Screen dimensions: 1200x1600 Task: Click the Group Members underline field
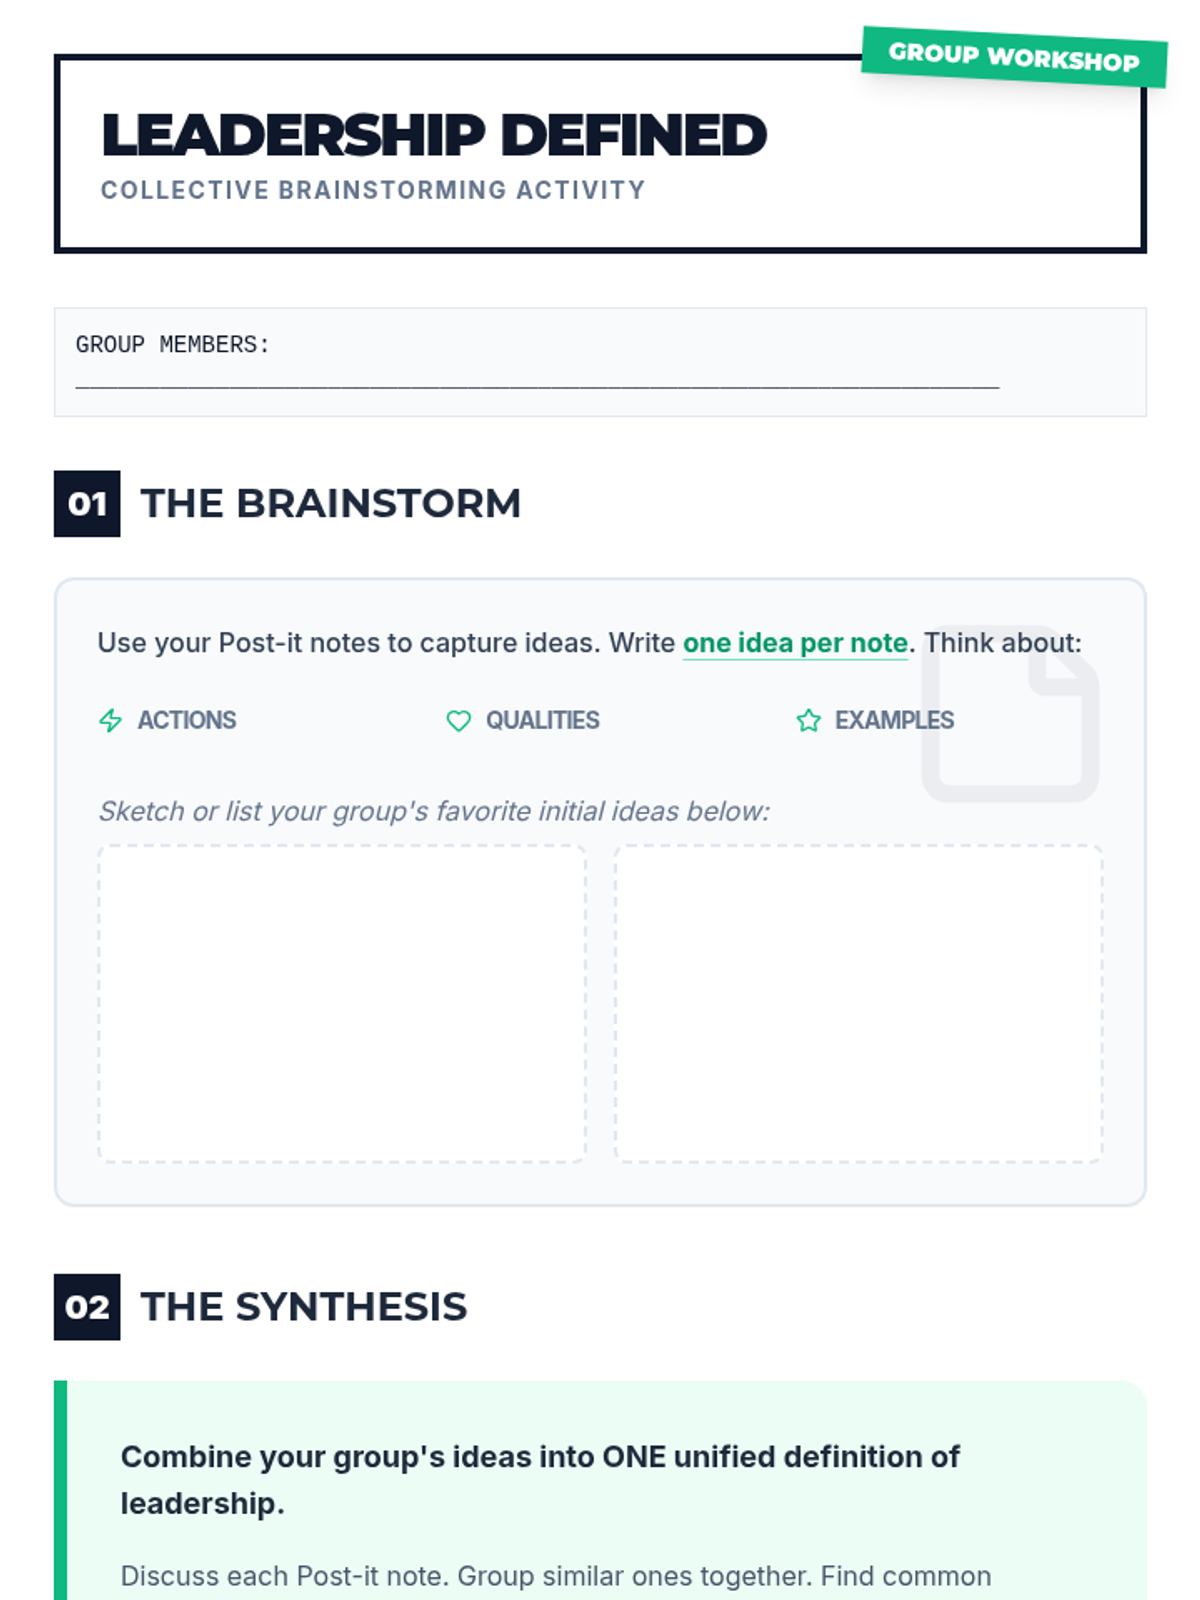(x=537, y=380)
